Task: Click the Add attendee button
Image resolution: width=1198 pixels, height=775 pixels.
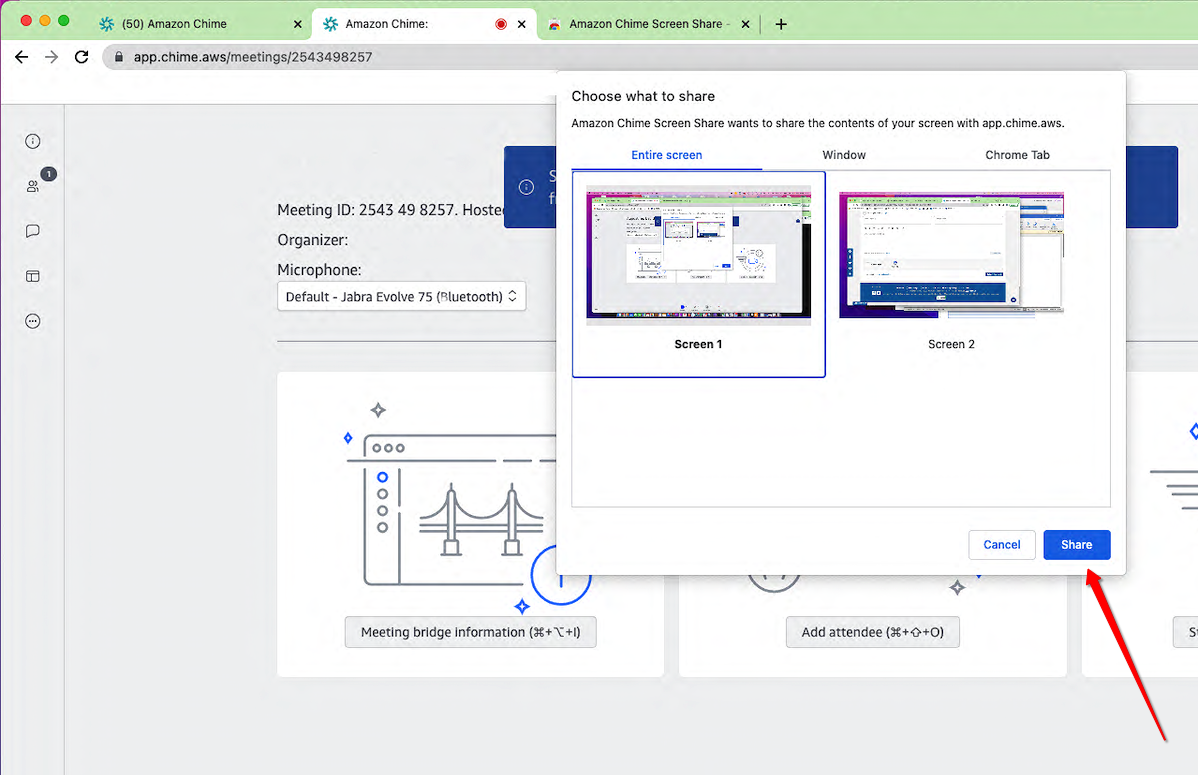Action: pos(873,632)
